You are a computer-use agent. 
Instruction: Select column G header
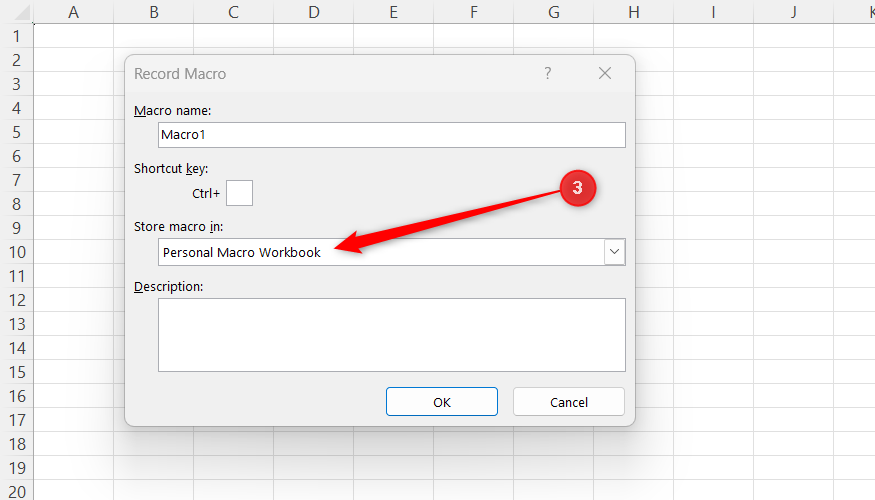(x=554, y=12)
